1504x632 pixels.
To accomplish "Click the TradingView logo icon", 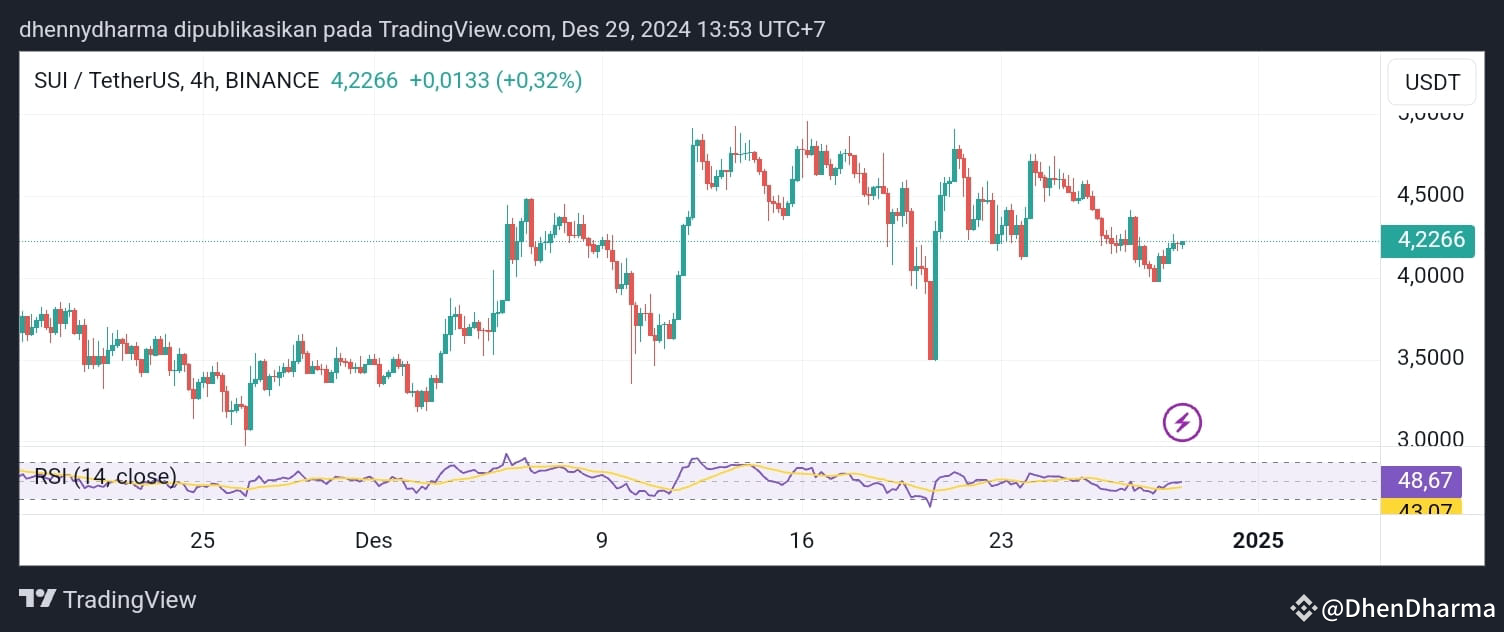I will click(x=37, y=600).
